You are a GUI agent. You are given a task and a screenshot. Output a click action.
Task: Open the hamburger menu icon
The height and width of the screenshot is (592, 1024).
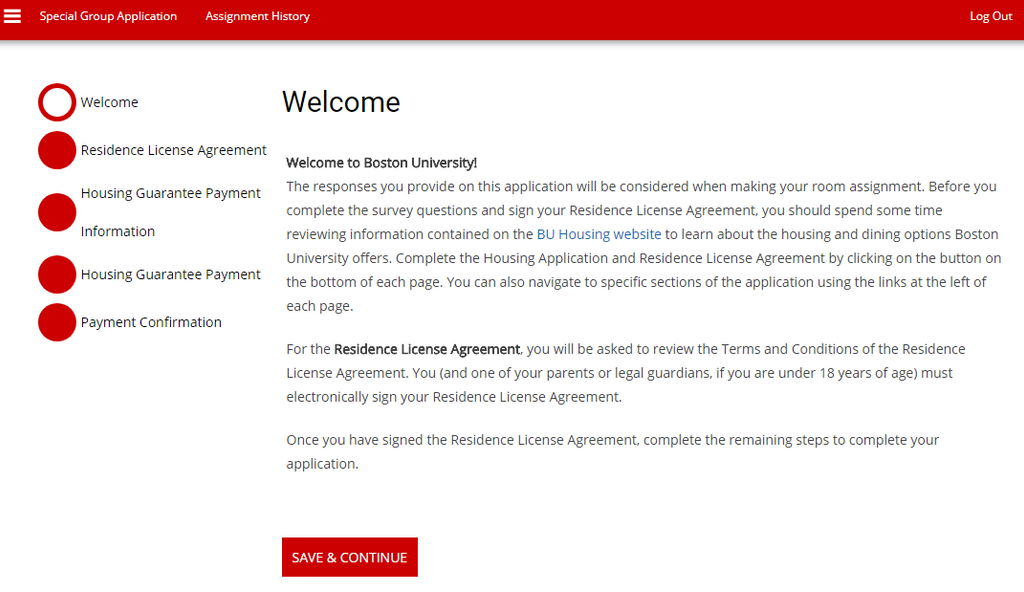tap(13, 16)
